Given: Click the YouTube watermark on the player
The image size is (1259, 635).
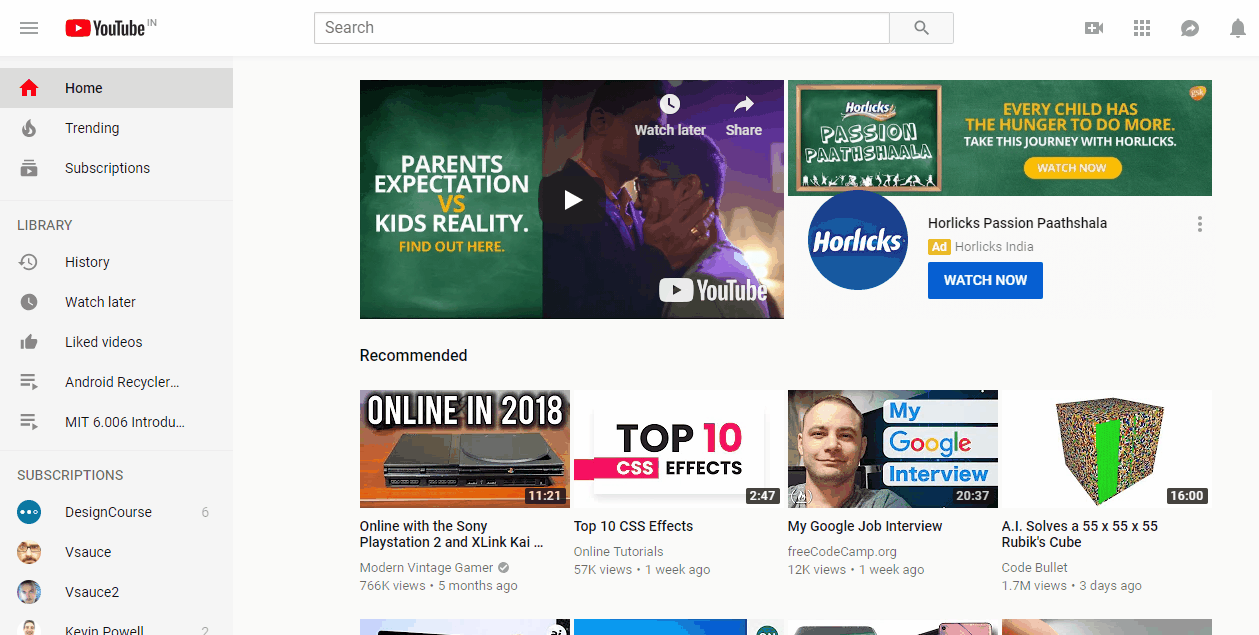Looking at the screenshot, I should [x=713, y=291].
